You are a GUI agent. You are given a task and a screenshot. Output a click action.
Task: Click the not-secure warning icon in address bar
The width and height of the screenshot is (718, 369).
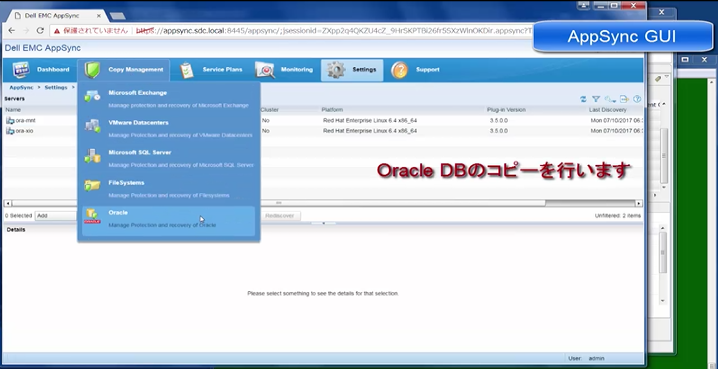[x=56, y=31]
